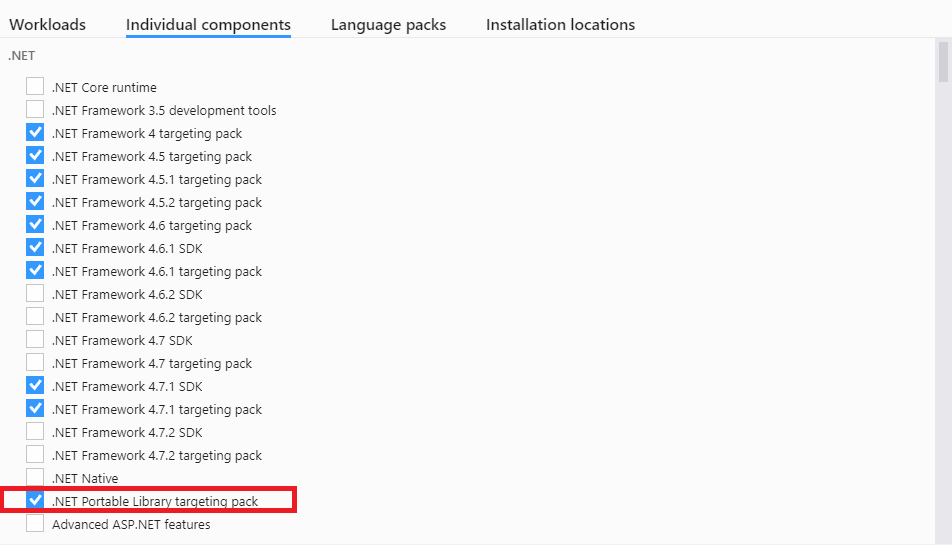Click the vertical scrollbar thumb
This screenshot has width=952, height=545.
click(943, 60)
